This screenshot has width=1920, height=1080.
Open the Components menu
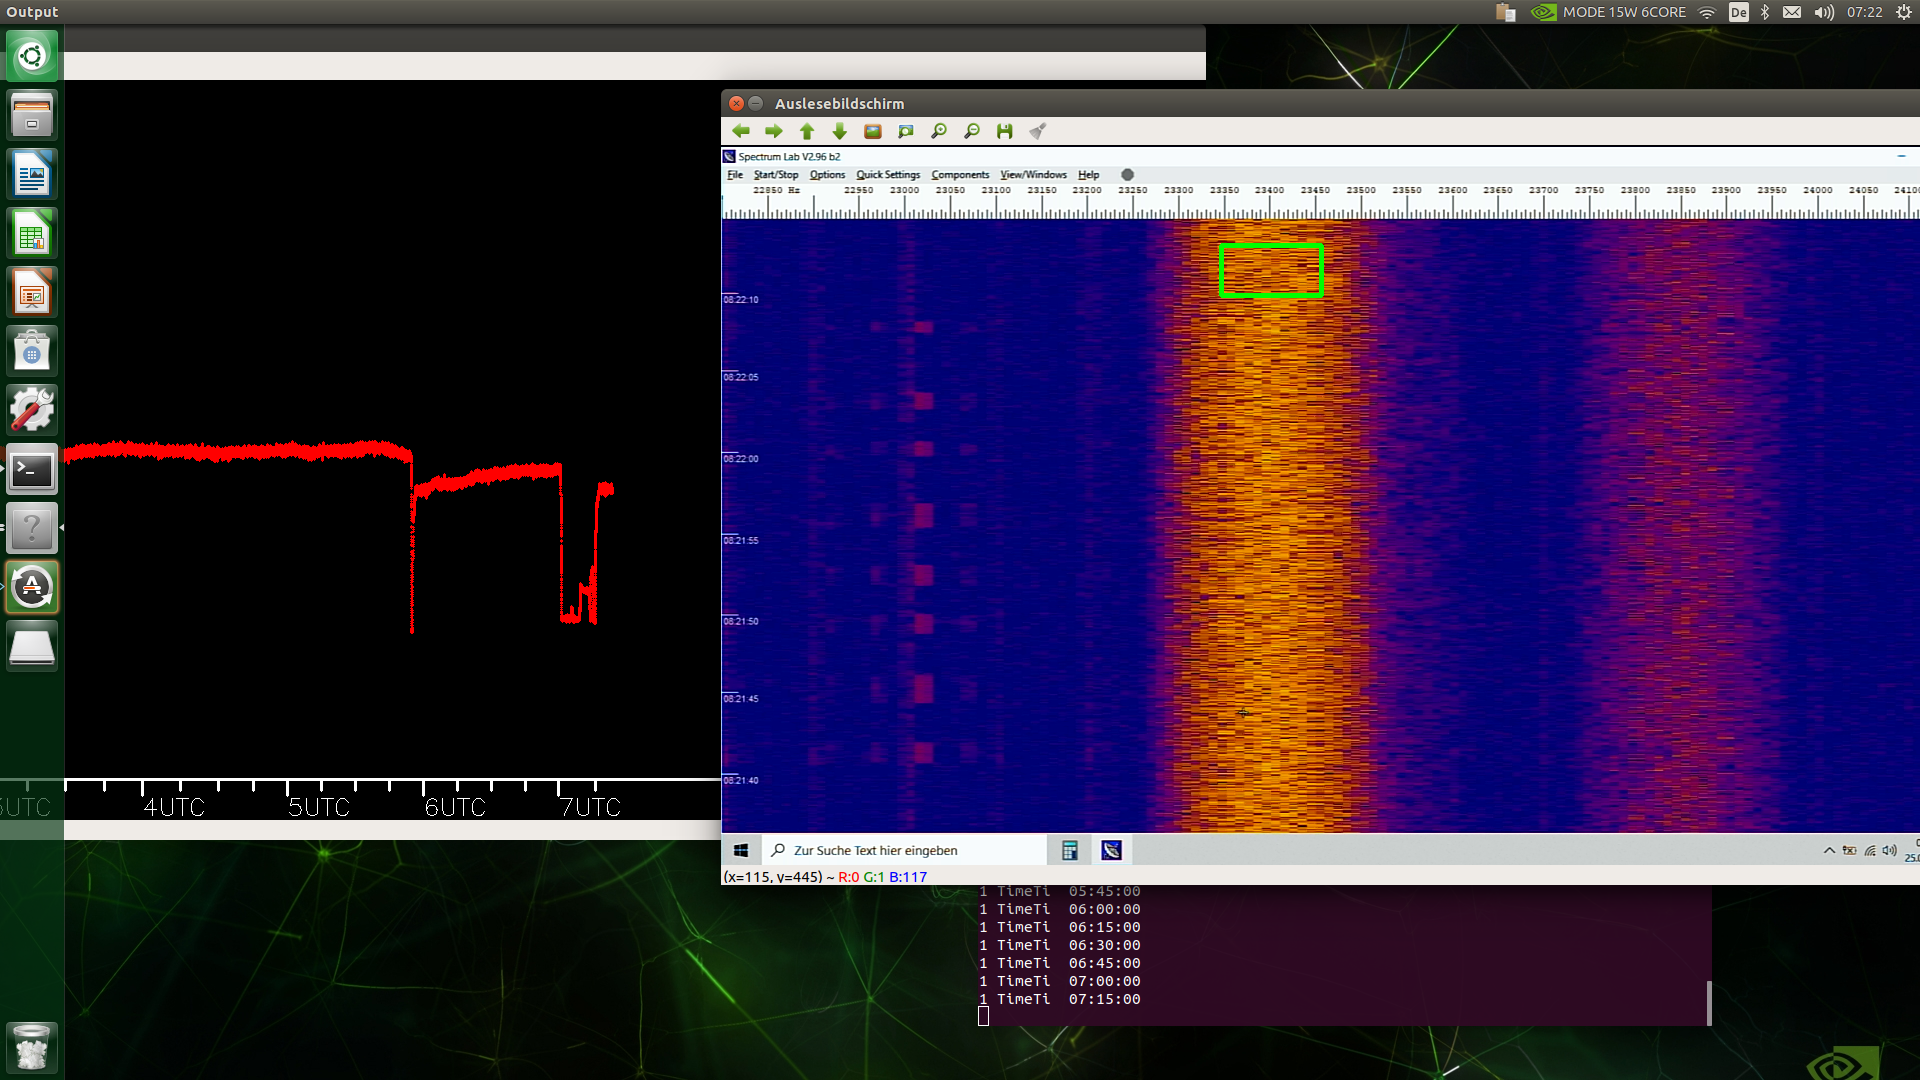point(960,175)
